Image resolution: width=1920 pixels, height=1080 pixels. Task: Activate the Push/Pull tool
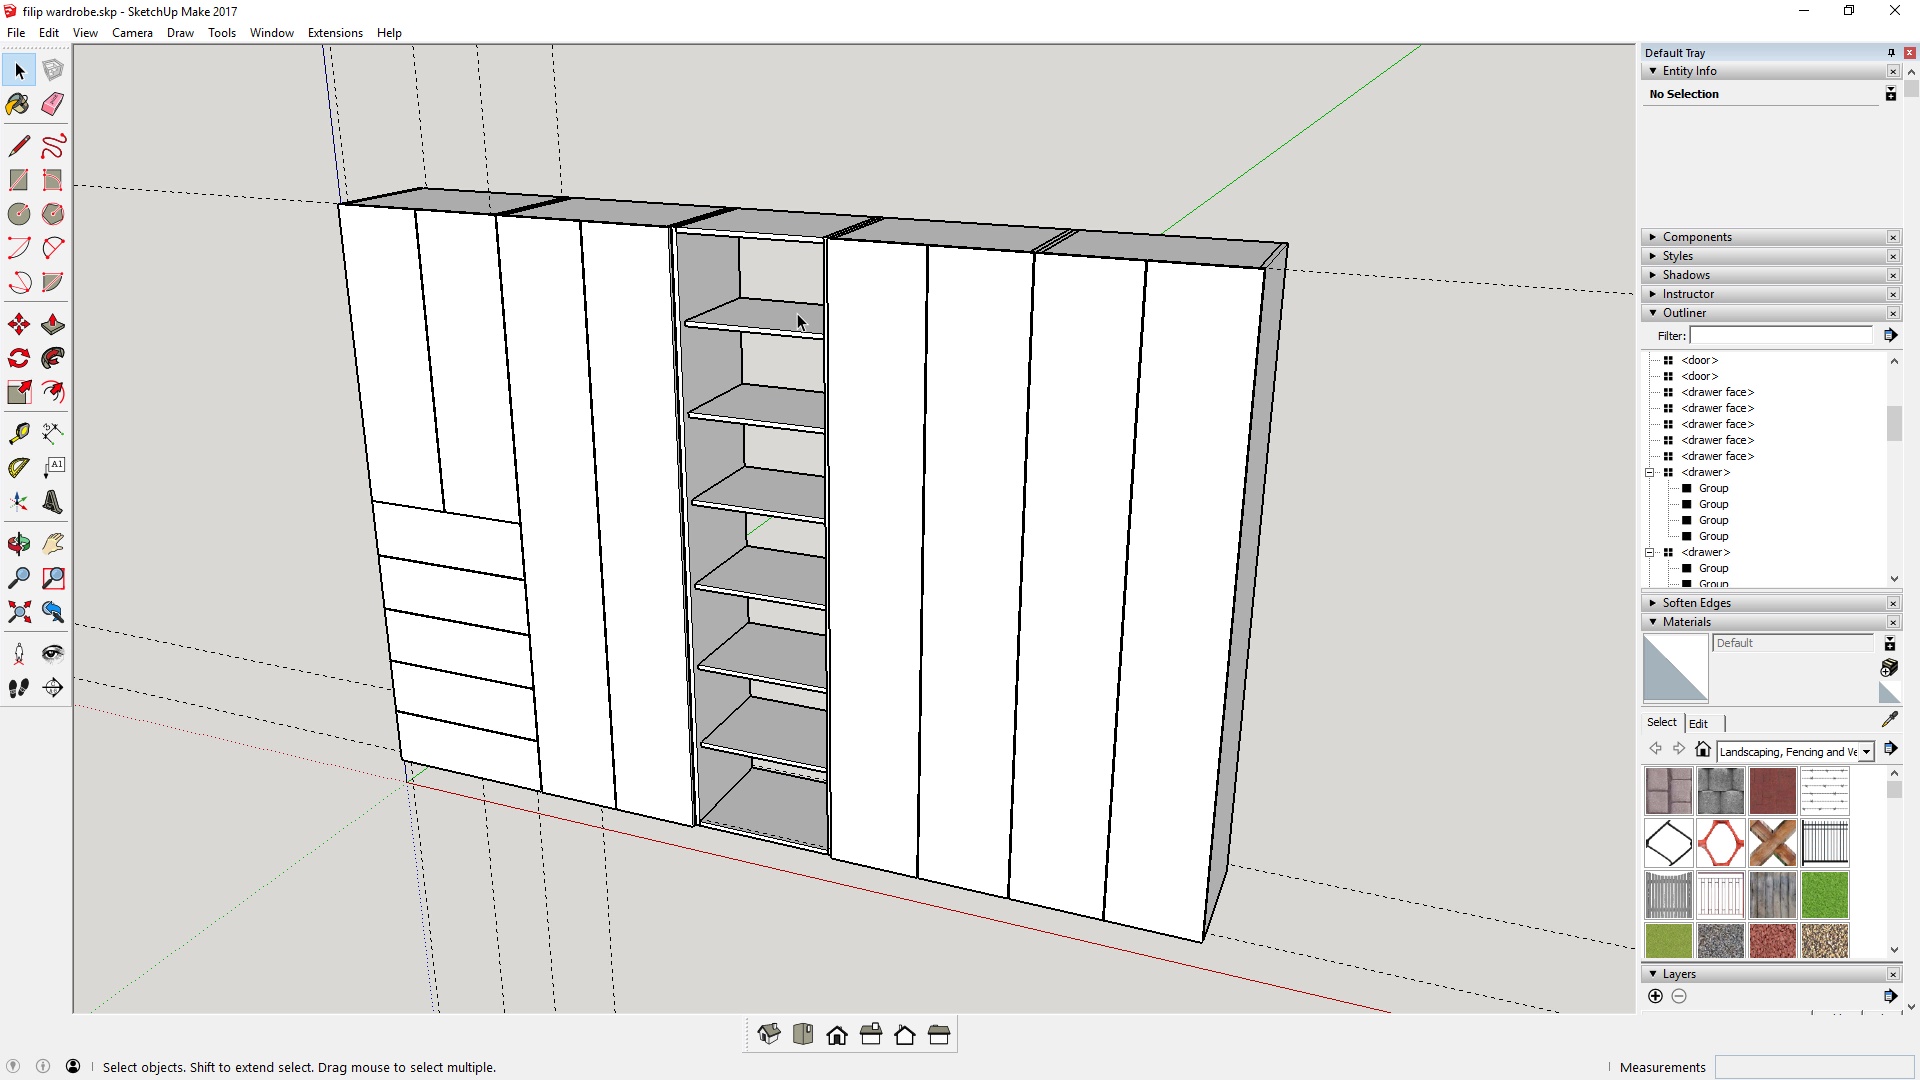[x=52, y=322]
